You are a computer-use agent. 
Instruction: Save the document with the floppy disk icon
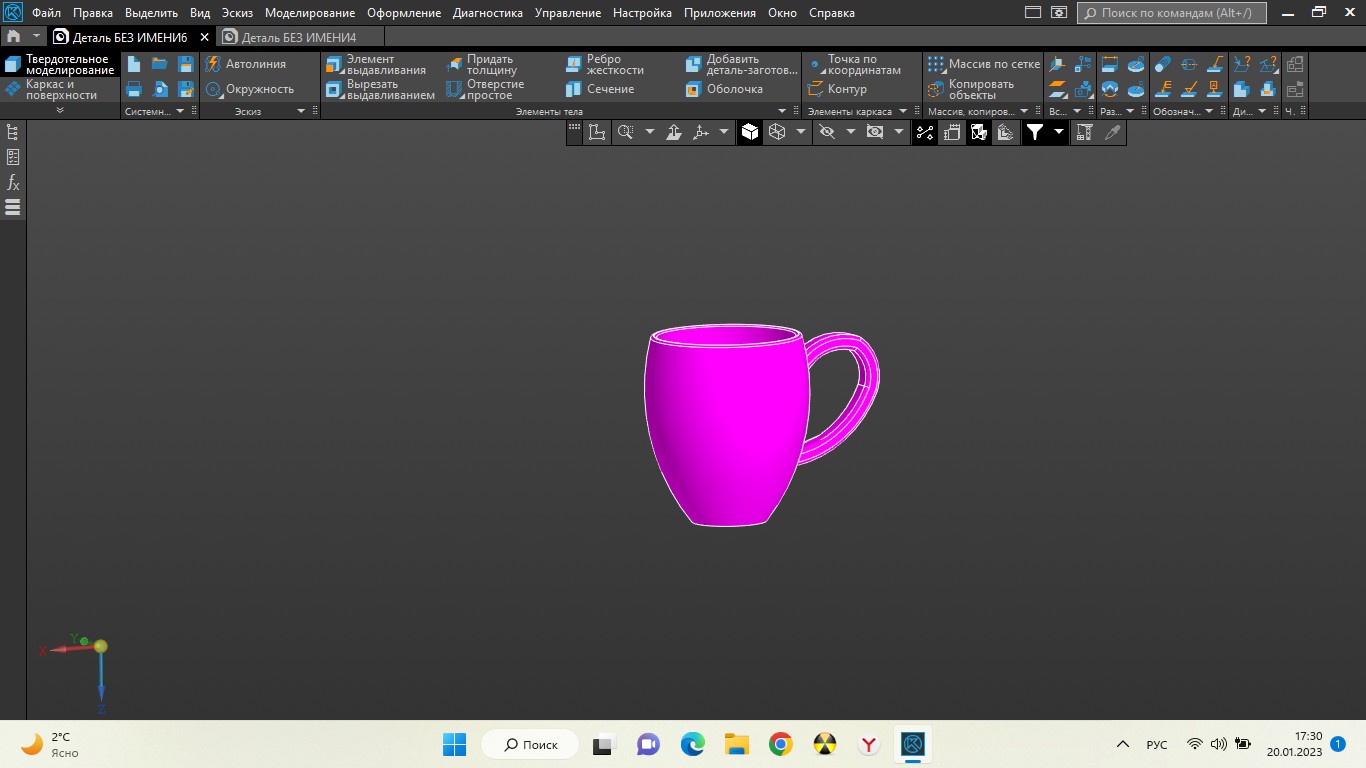tap(185, 64)
